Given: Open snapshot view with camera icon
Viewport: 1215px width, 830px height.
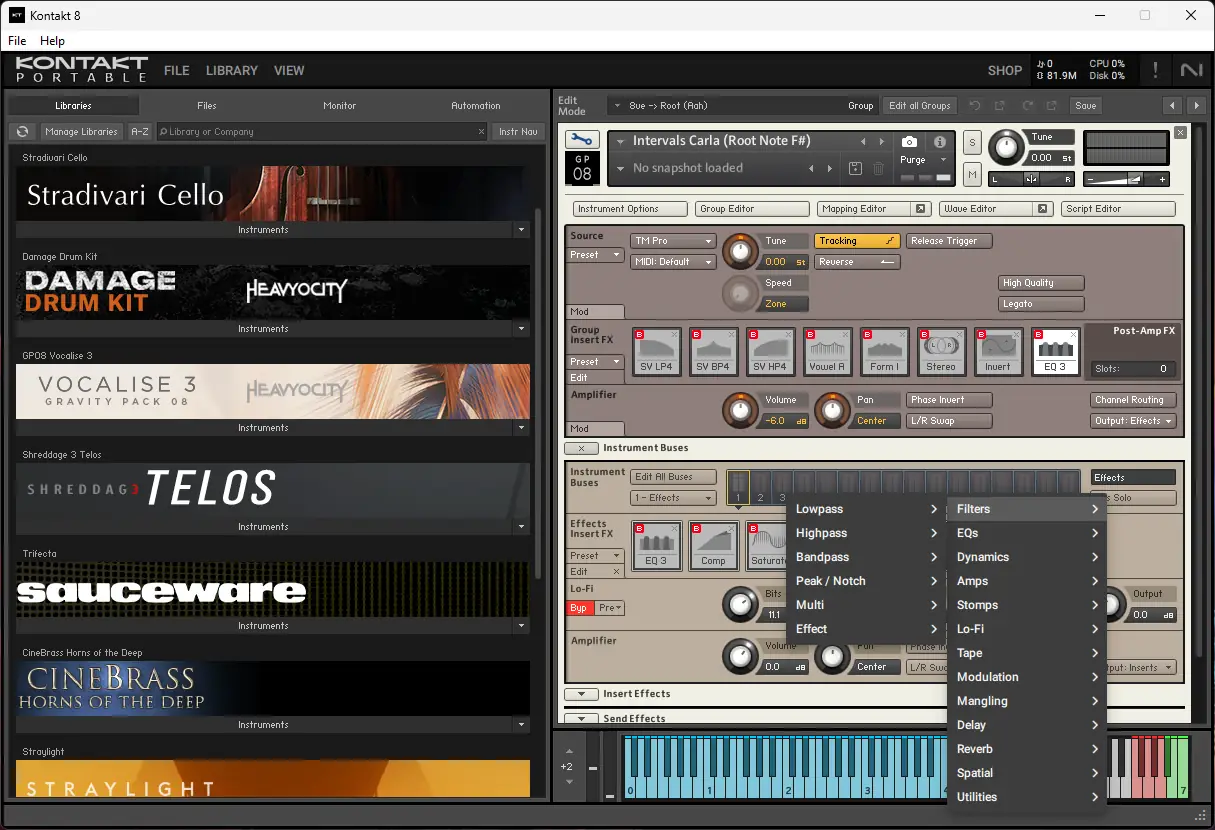Looking at the screenshot, I should [x=909, y=142].
